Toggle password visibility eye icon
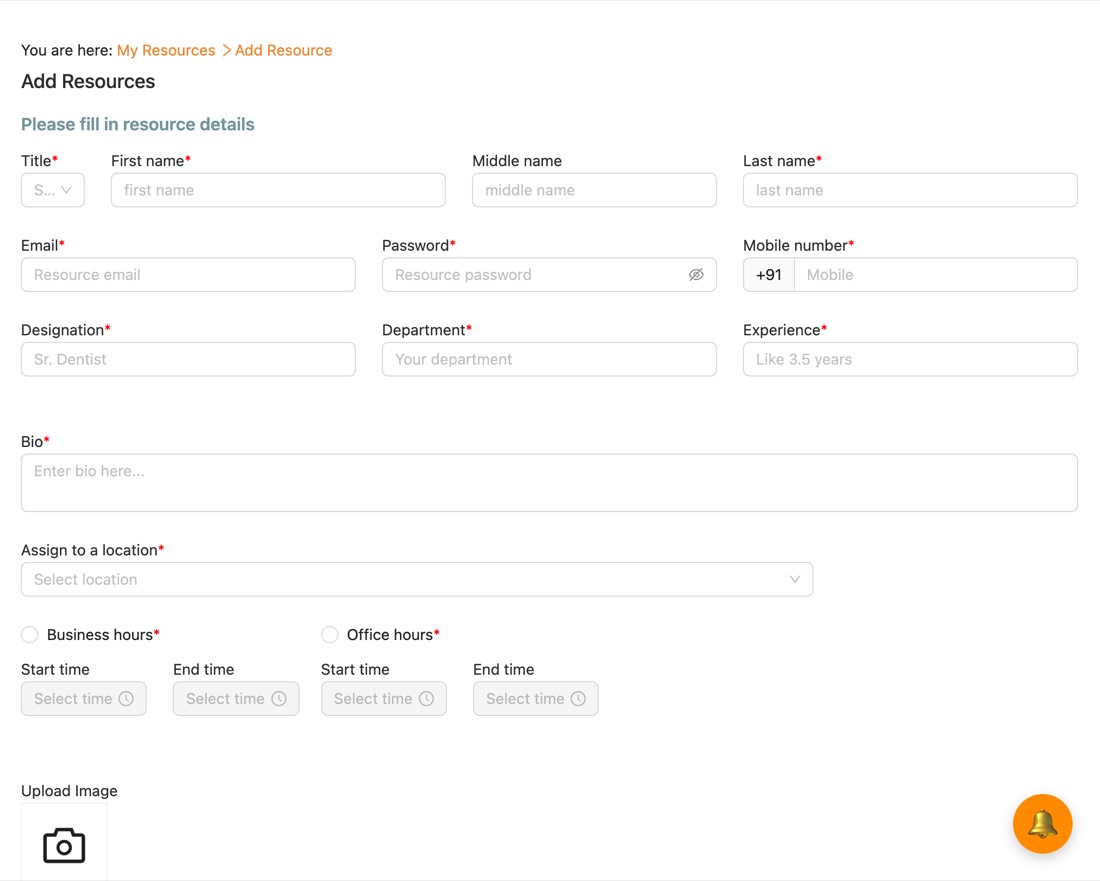Viewport: 1100px width, 881px height. click(x=696, y=275)
